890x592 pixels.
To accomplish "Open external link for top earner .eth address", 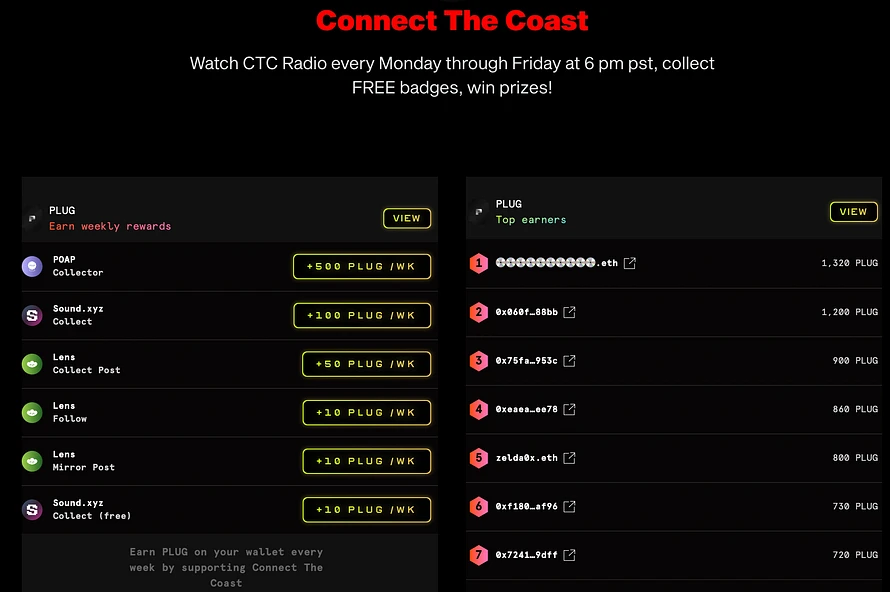I will click(x=629, y=263).
